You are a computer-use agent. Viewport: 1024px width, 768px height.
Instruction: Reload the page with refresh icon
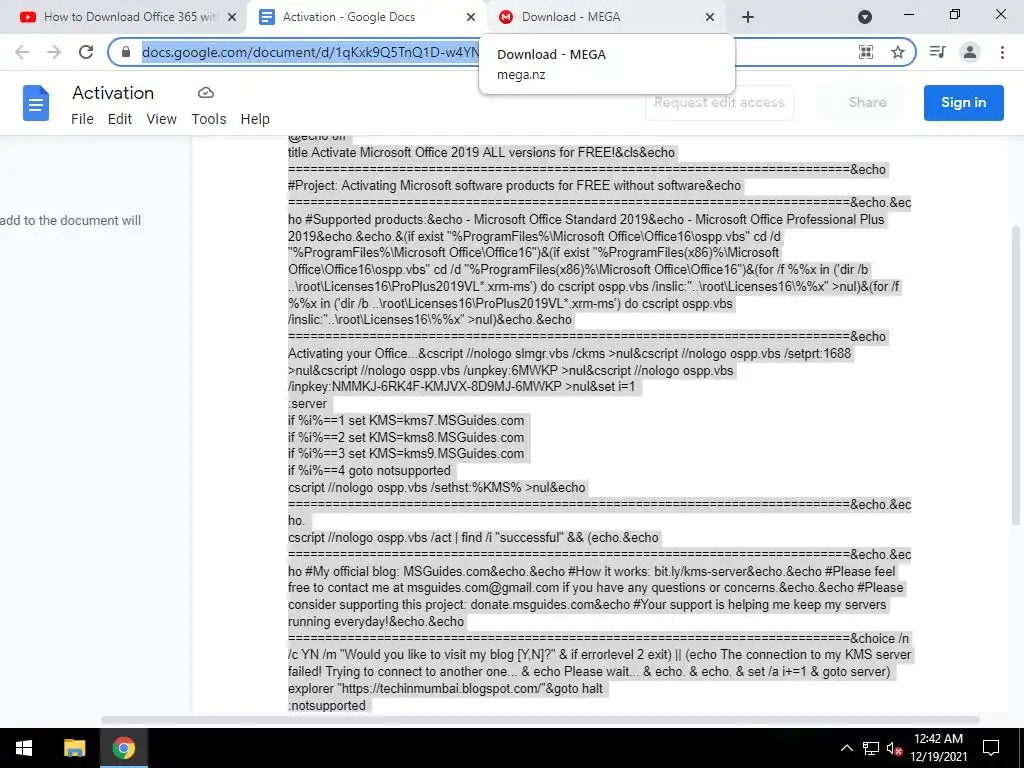pyautogui.click(x=86, y=52)
